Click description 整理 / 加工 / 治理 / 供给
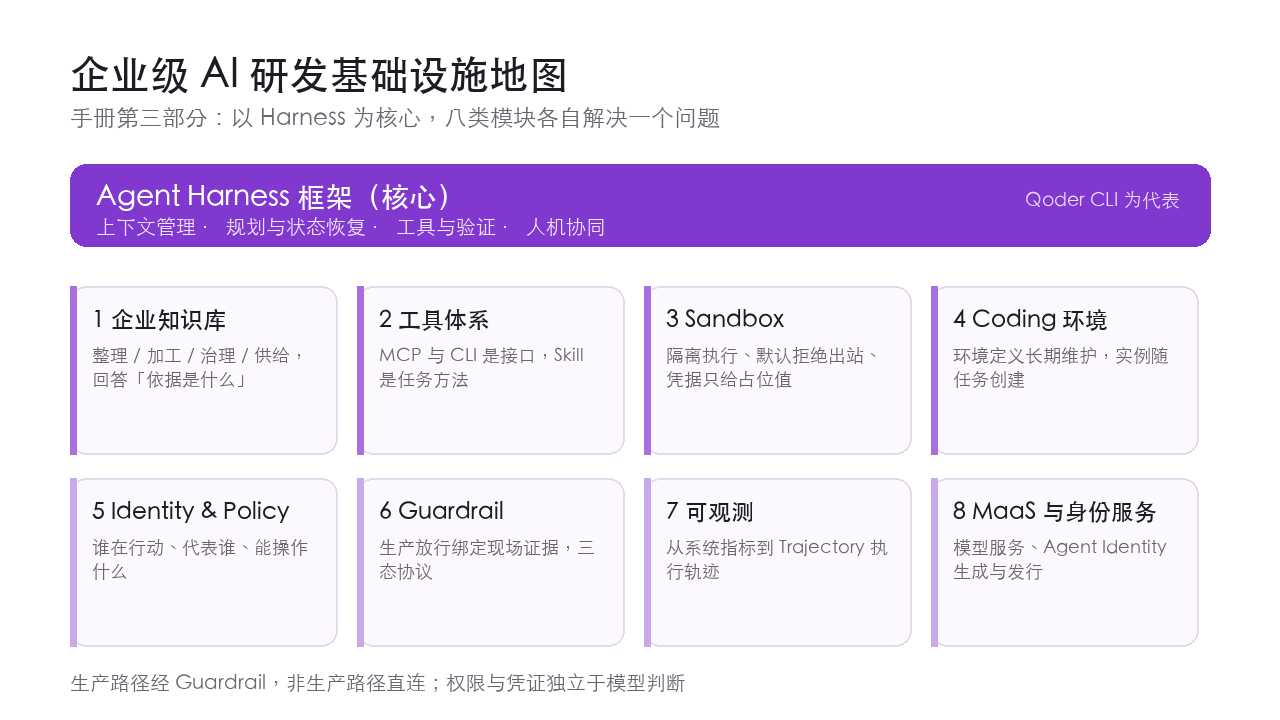This screenshot has height=720, width=1280. tap(199, 368)
